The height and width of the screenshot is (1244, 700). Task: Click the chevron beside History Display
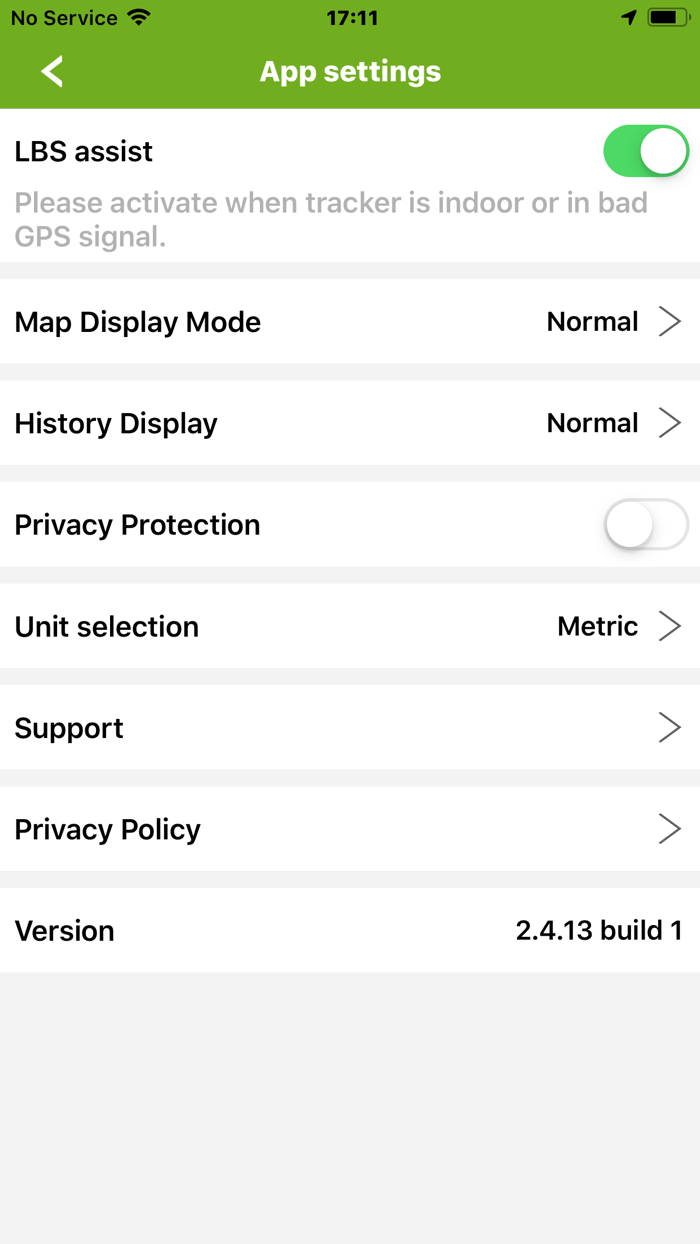pos(670,422)
